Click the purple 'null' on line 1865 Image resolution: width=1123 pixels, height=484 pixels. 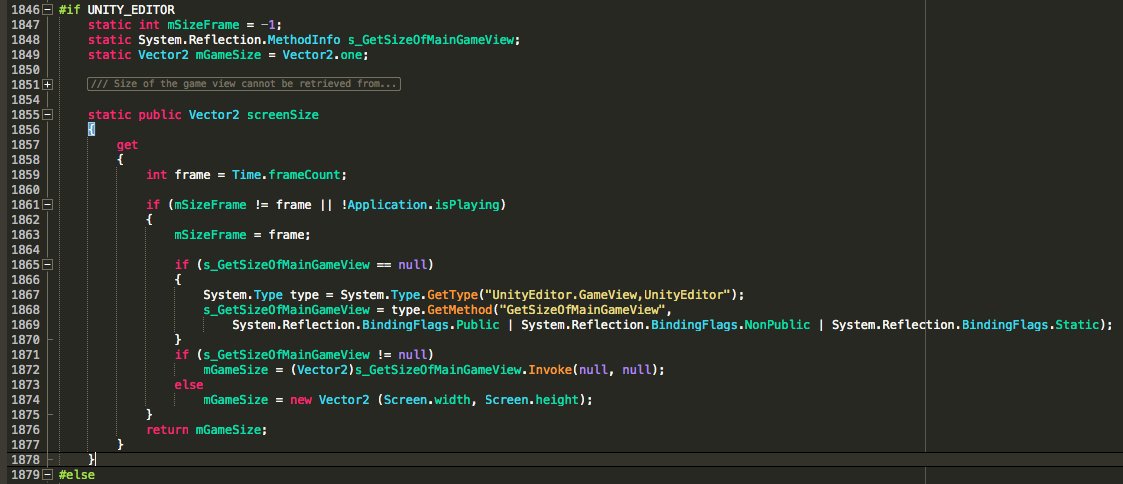413,265
